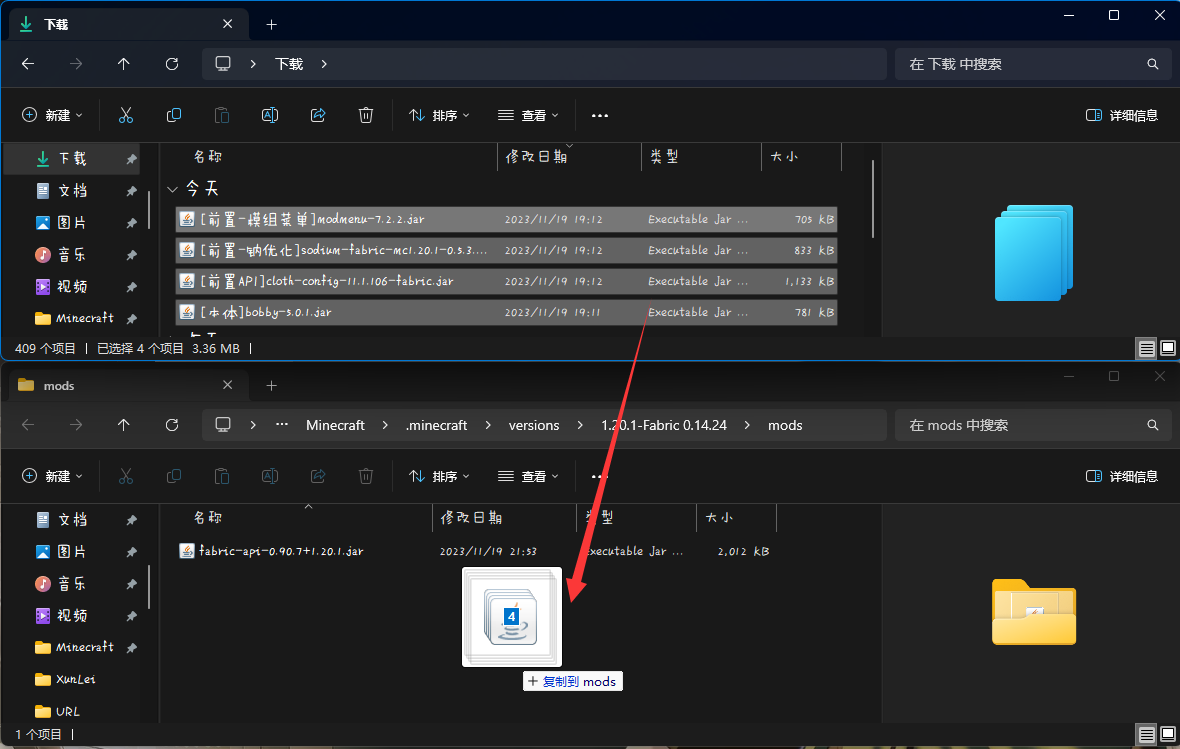Click the delete trash icon in top window
The width and height of the screenshot is (1180, 749).
(x=366, y=115)
